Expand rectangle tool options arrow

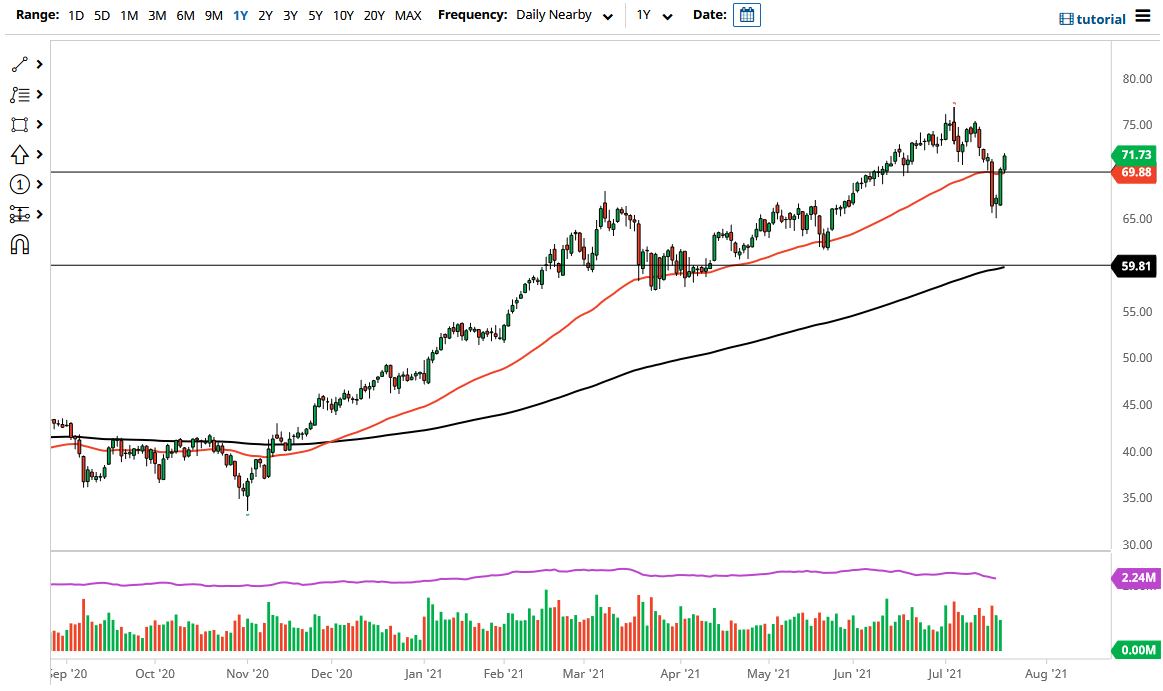(39, 125)
